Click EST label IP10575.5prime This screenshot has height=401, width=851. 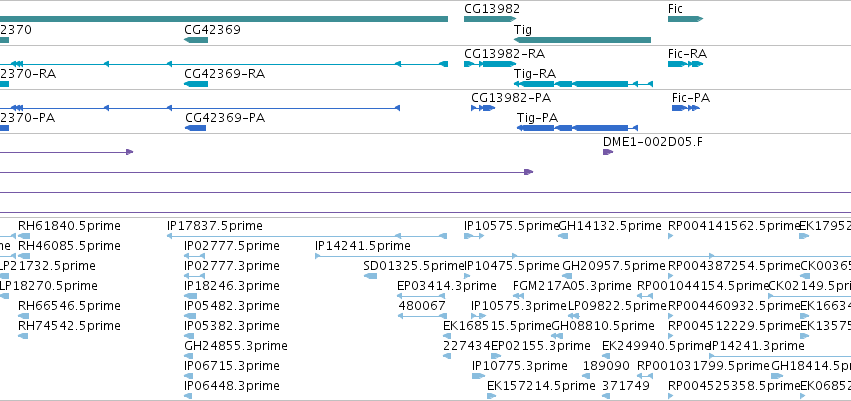pos(511,226)
